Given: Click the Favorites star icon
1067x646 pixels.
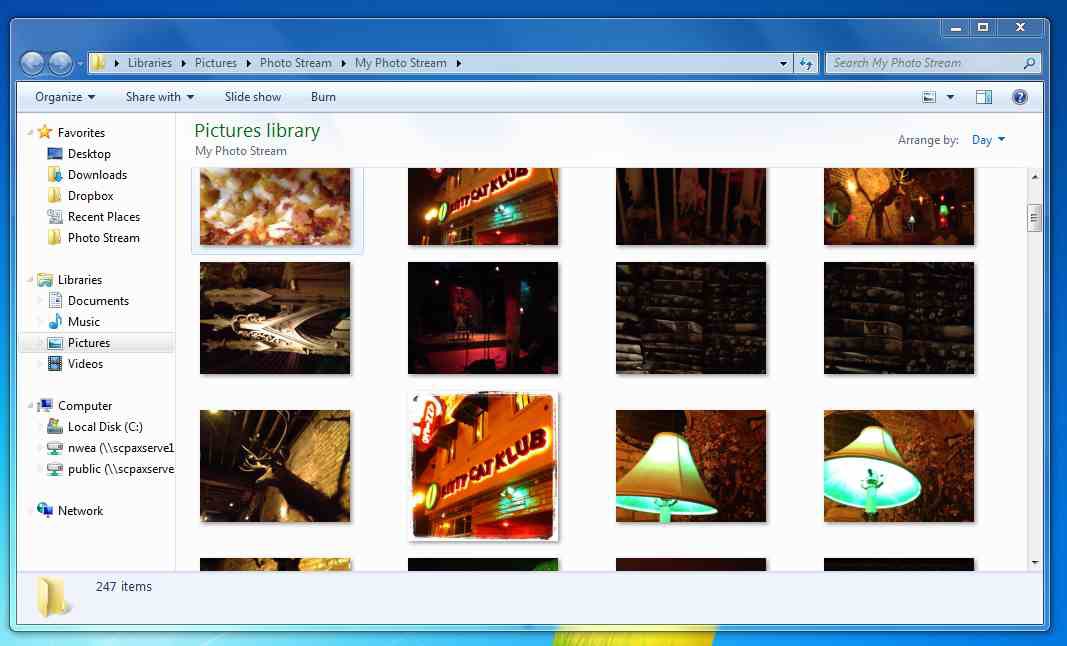Looking at the screenshot, I should (45, 132).
